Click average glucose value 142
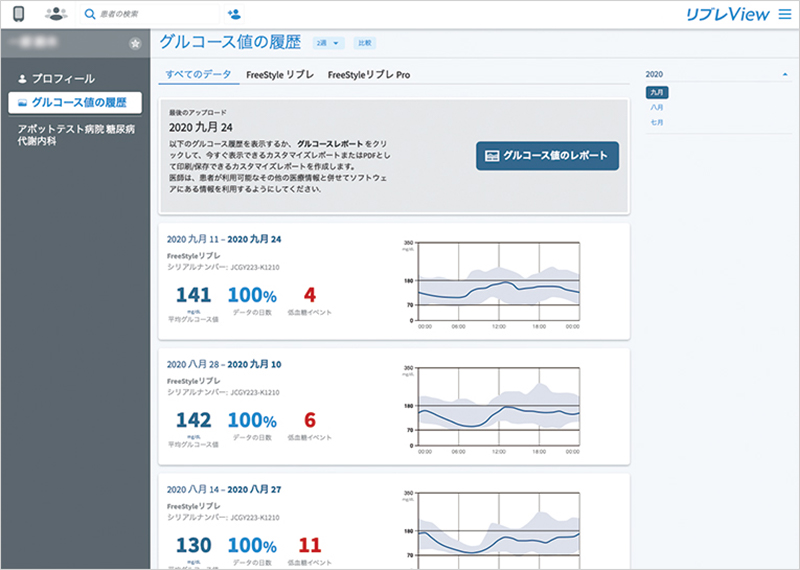This screenshot has width=800, height=570. pos(193,420)
